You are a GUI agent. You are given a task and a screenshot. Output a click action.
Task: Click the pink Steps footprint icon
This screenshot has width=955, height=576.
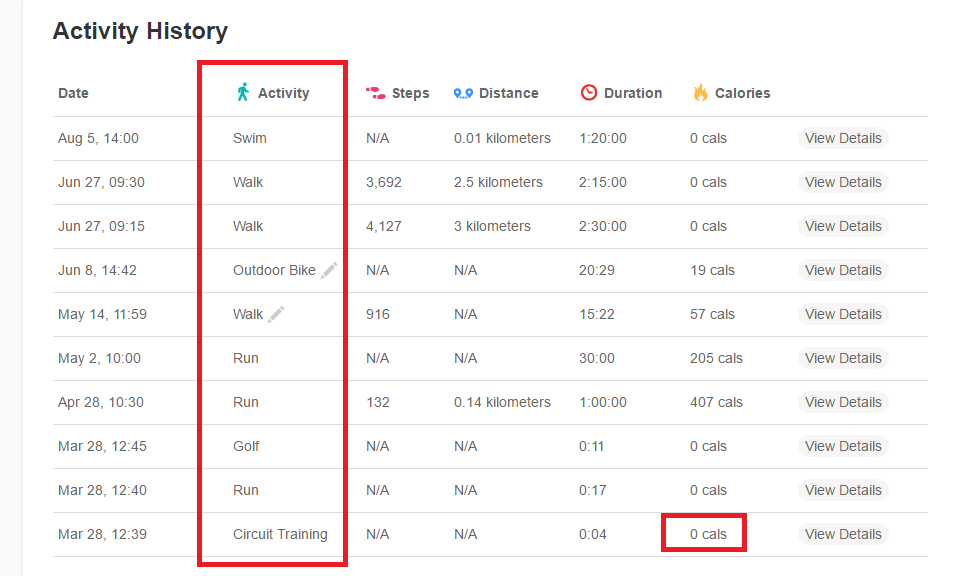[376, 93]
